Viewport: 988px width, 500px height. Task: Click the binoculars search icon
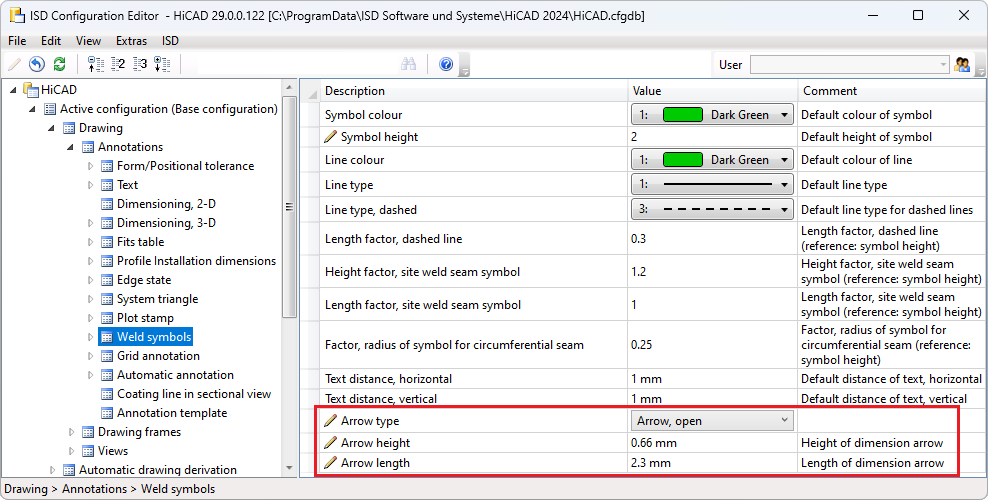tap(408, 64)
